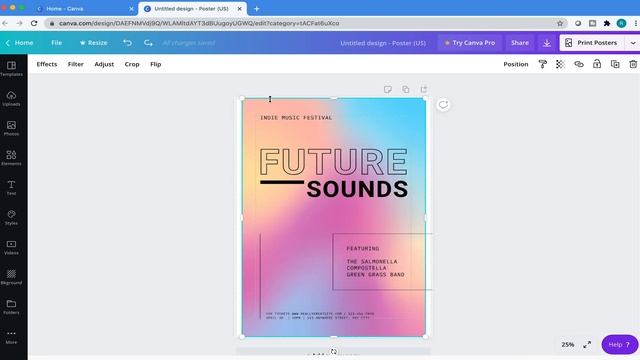The image size is (640, 360).
Task: Click the Duplicate icon in toolbar
Action: [x=615, y=64]
